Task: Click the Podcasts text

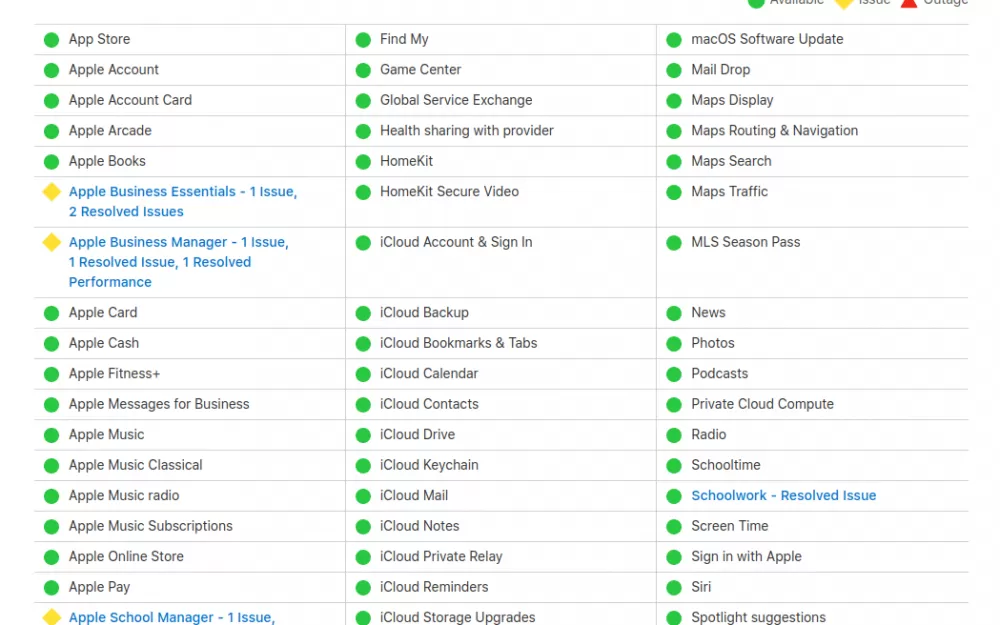Action: click(719, 374)
